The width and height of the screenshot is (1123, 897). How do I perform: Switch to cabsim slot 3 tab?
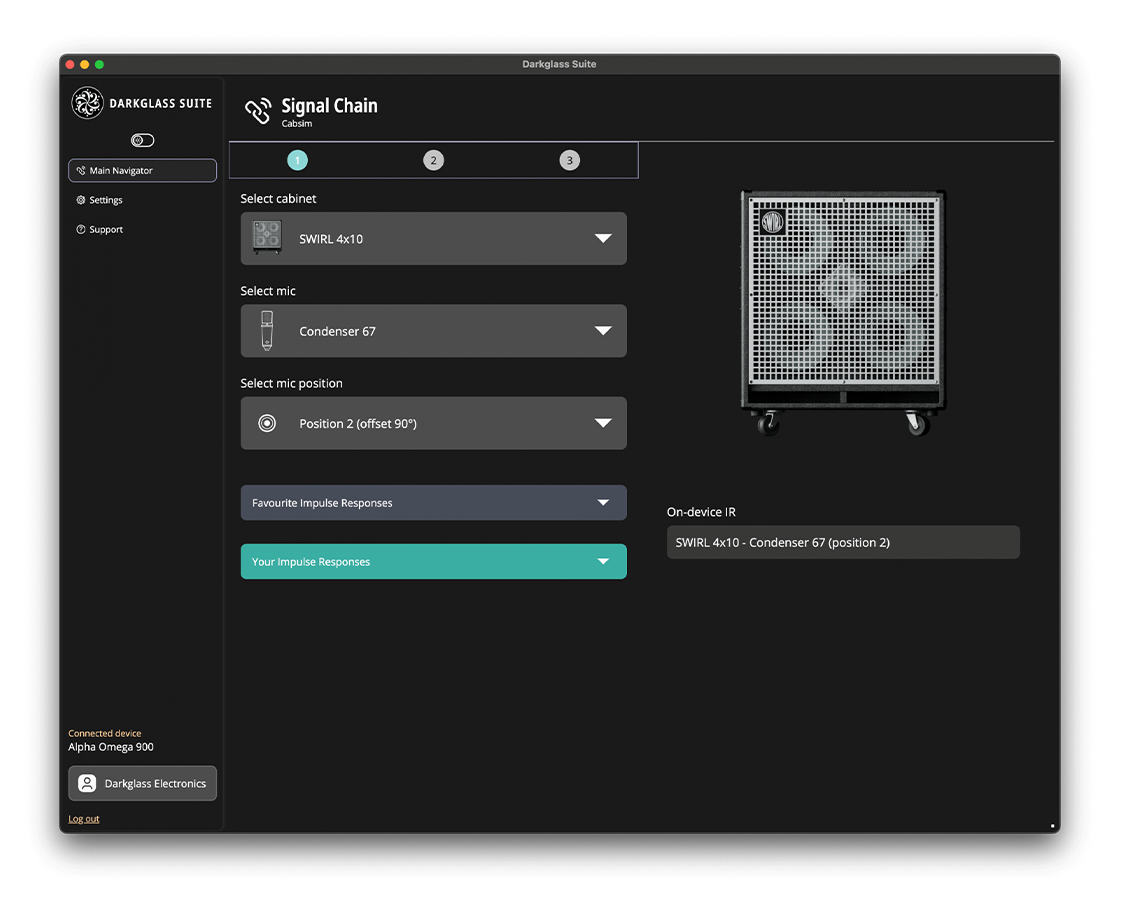click(569, 160)
